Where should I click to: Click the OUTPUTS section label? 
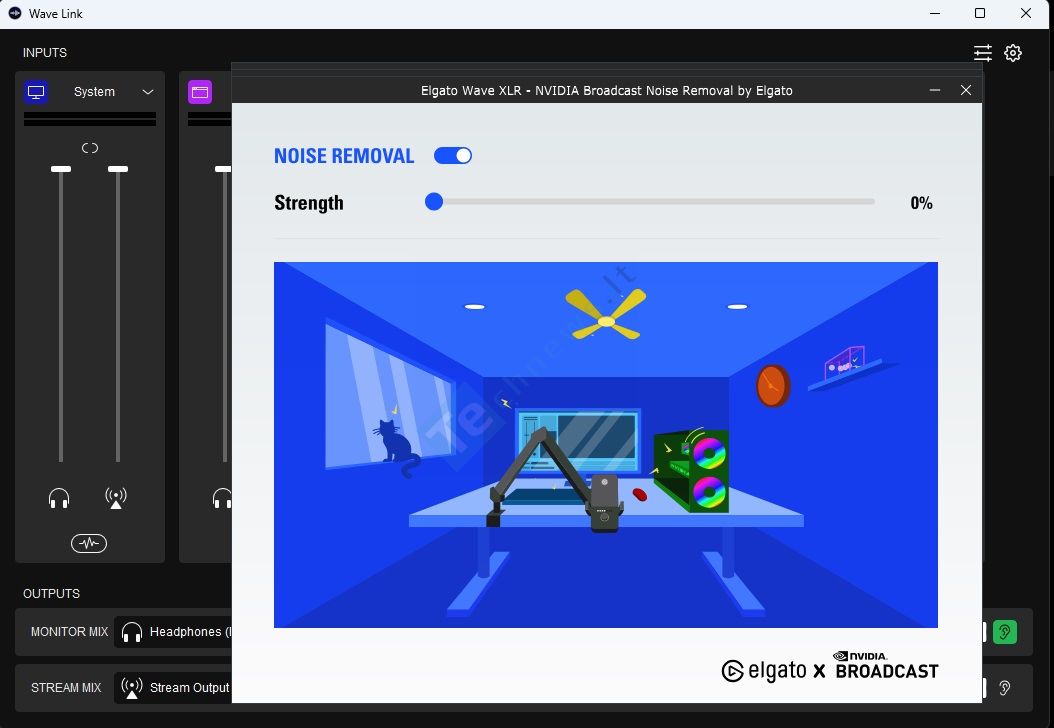click(52, 594)
